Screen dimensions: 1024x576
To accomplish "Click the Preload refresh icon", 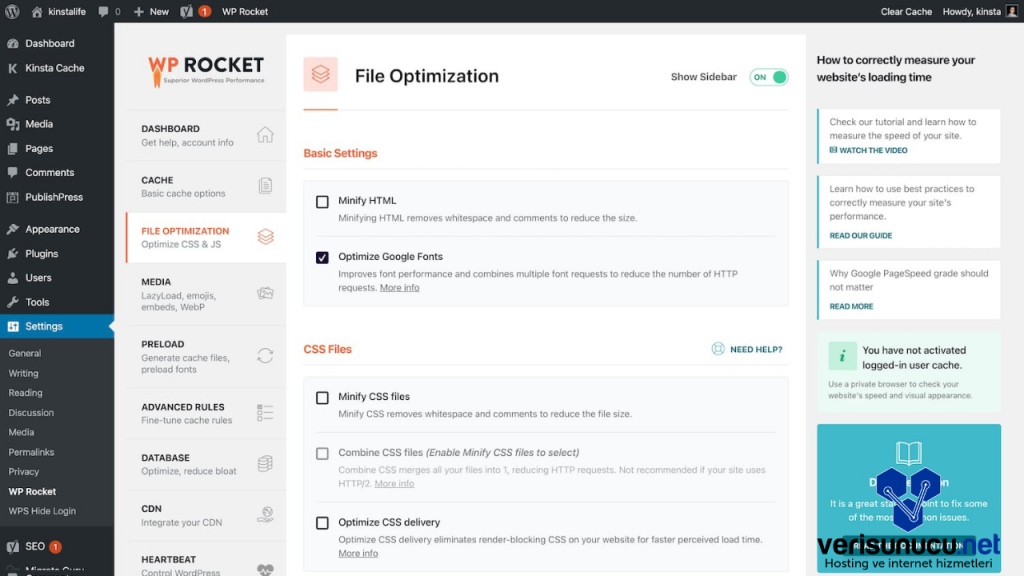I will (x=265, y=356).
